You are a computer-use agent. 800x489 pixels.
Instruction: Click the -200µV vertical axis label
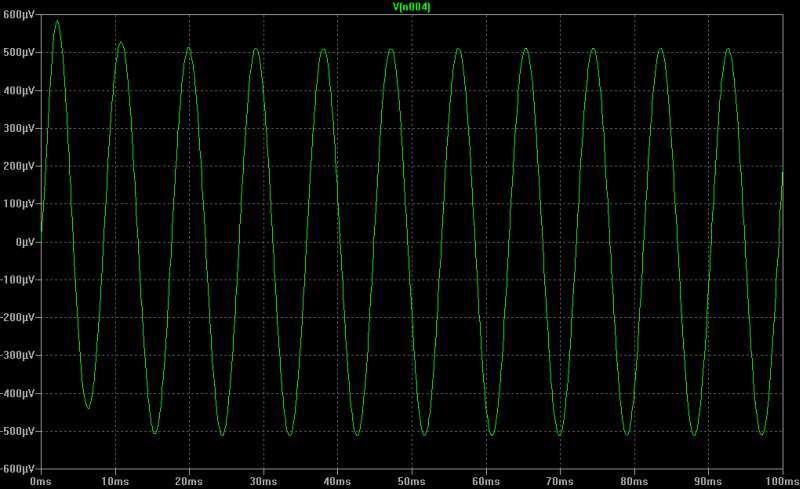tap(17, 317)
